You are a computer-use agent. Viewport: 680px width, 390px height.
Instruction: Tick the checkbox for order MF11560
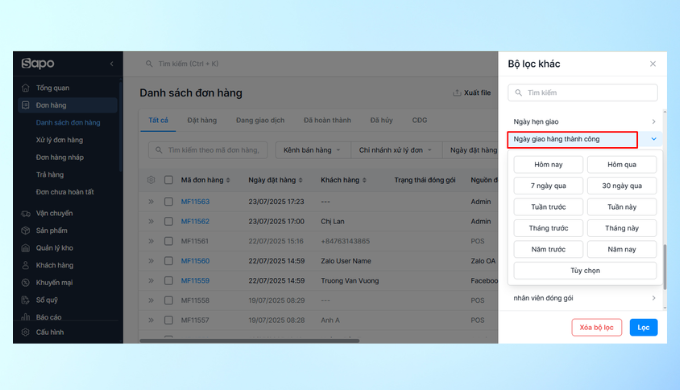click(168, 261)
